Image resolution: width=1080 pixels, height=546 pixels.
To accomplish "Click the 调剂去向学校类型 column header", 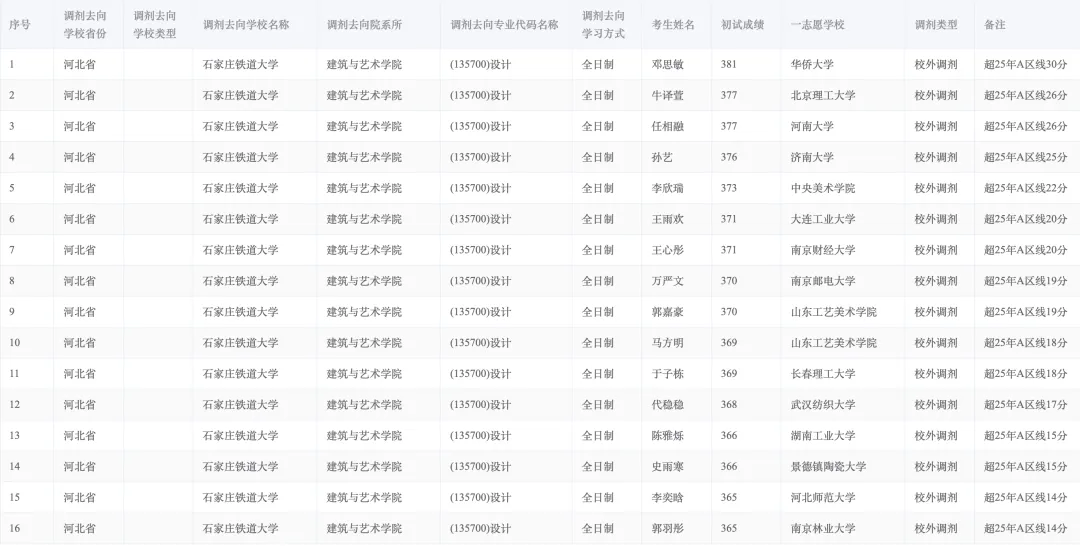I will pos(154,25).
